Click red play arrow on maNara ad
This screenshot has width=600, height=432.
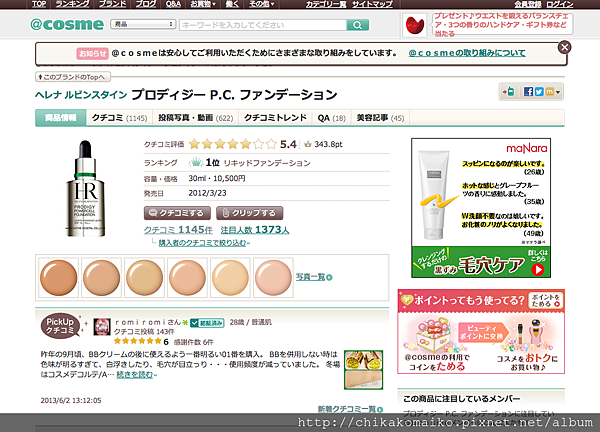(538, 270)
